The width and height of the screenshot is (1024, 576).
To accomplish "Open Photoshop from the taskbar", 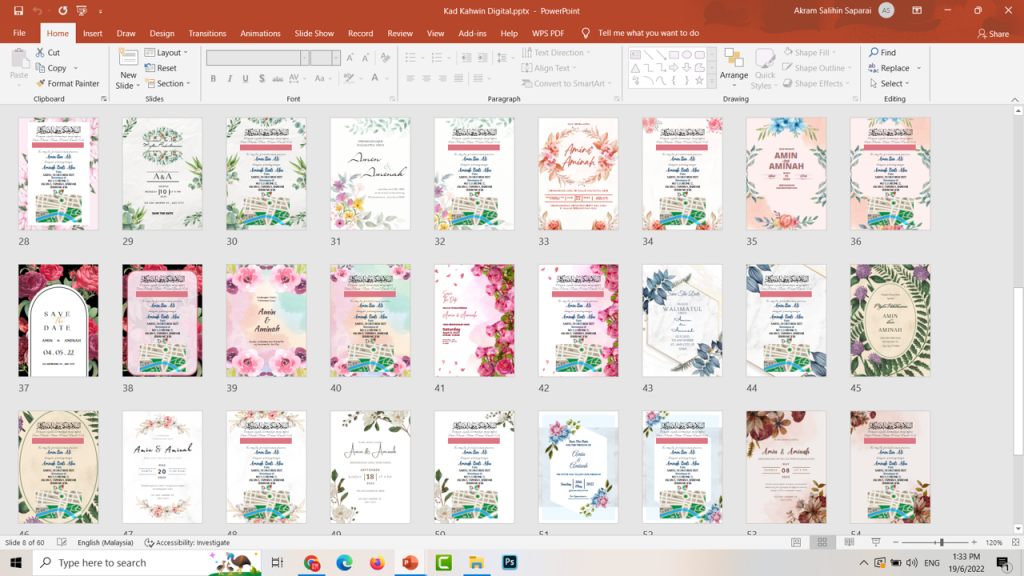I will pos(509,562).
